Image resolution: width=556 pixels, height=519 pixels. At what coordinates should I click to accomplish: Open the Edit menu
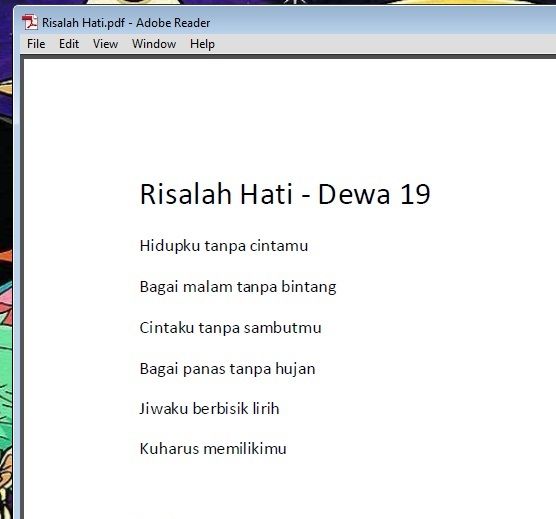click(x=69, y=44)
